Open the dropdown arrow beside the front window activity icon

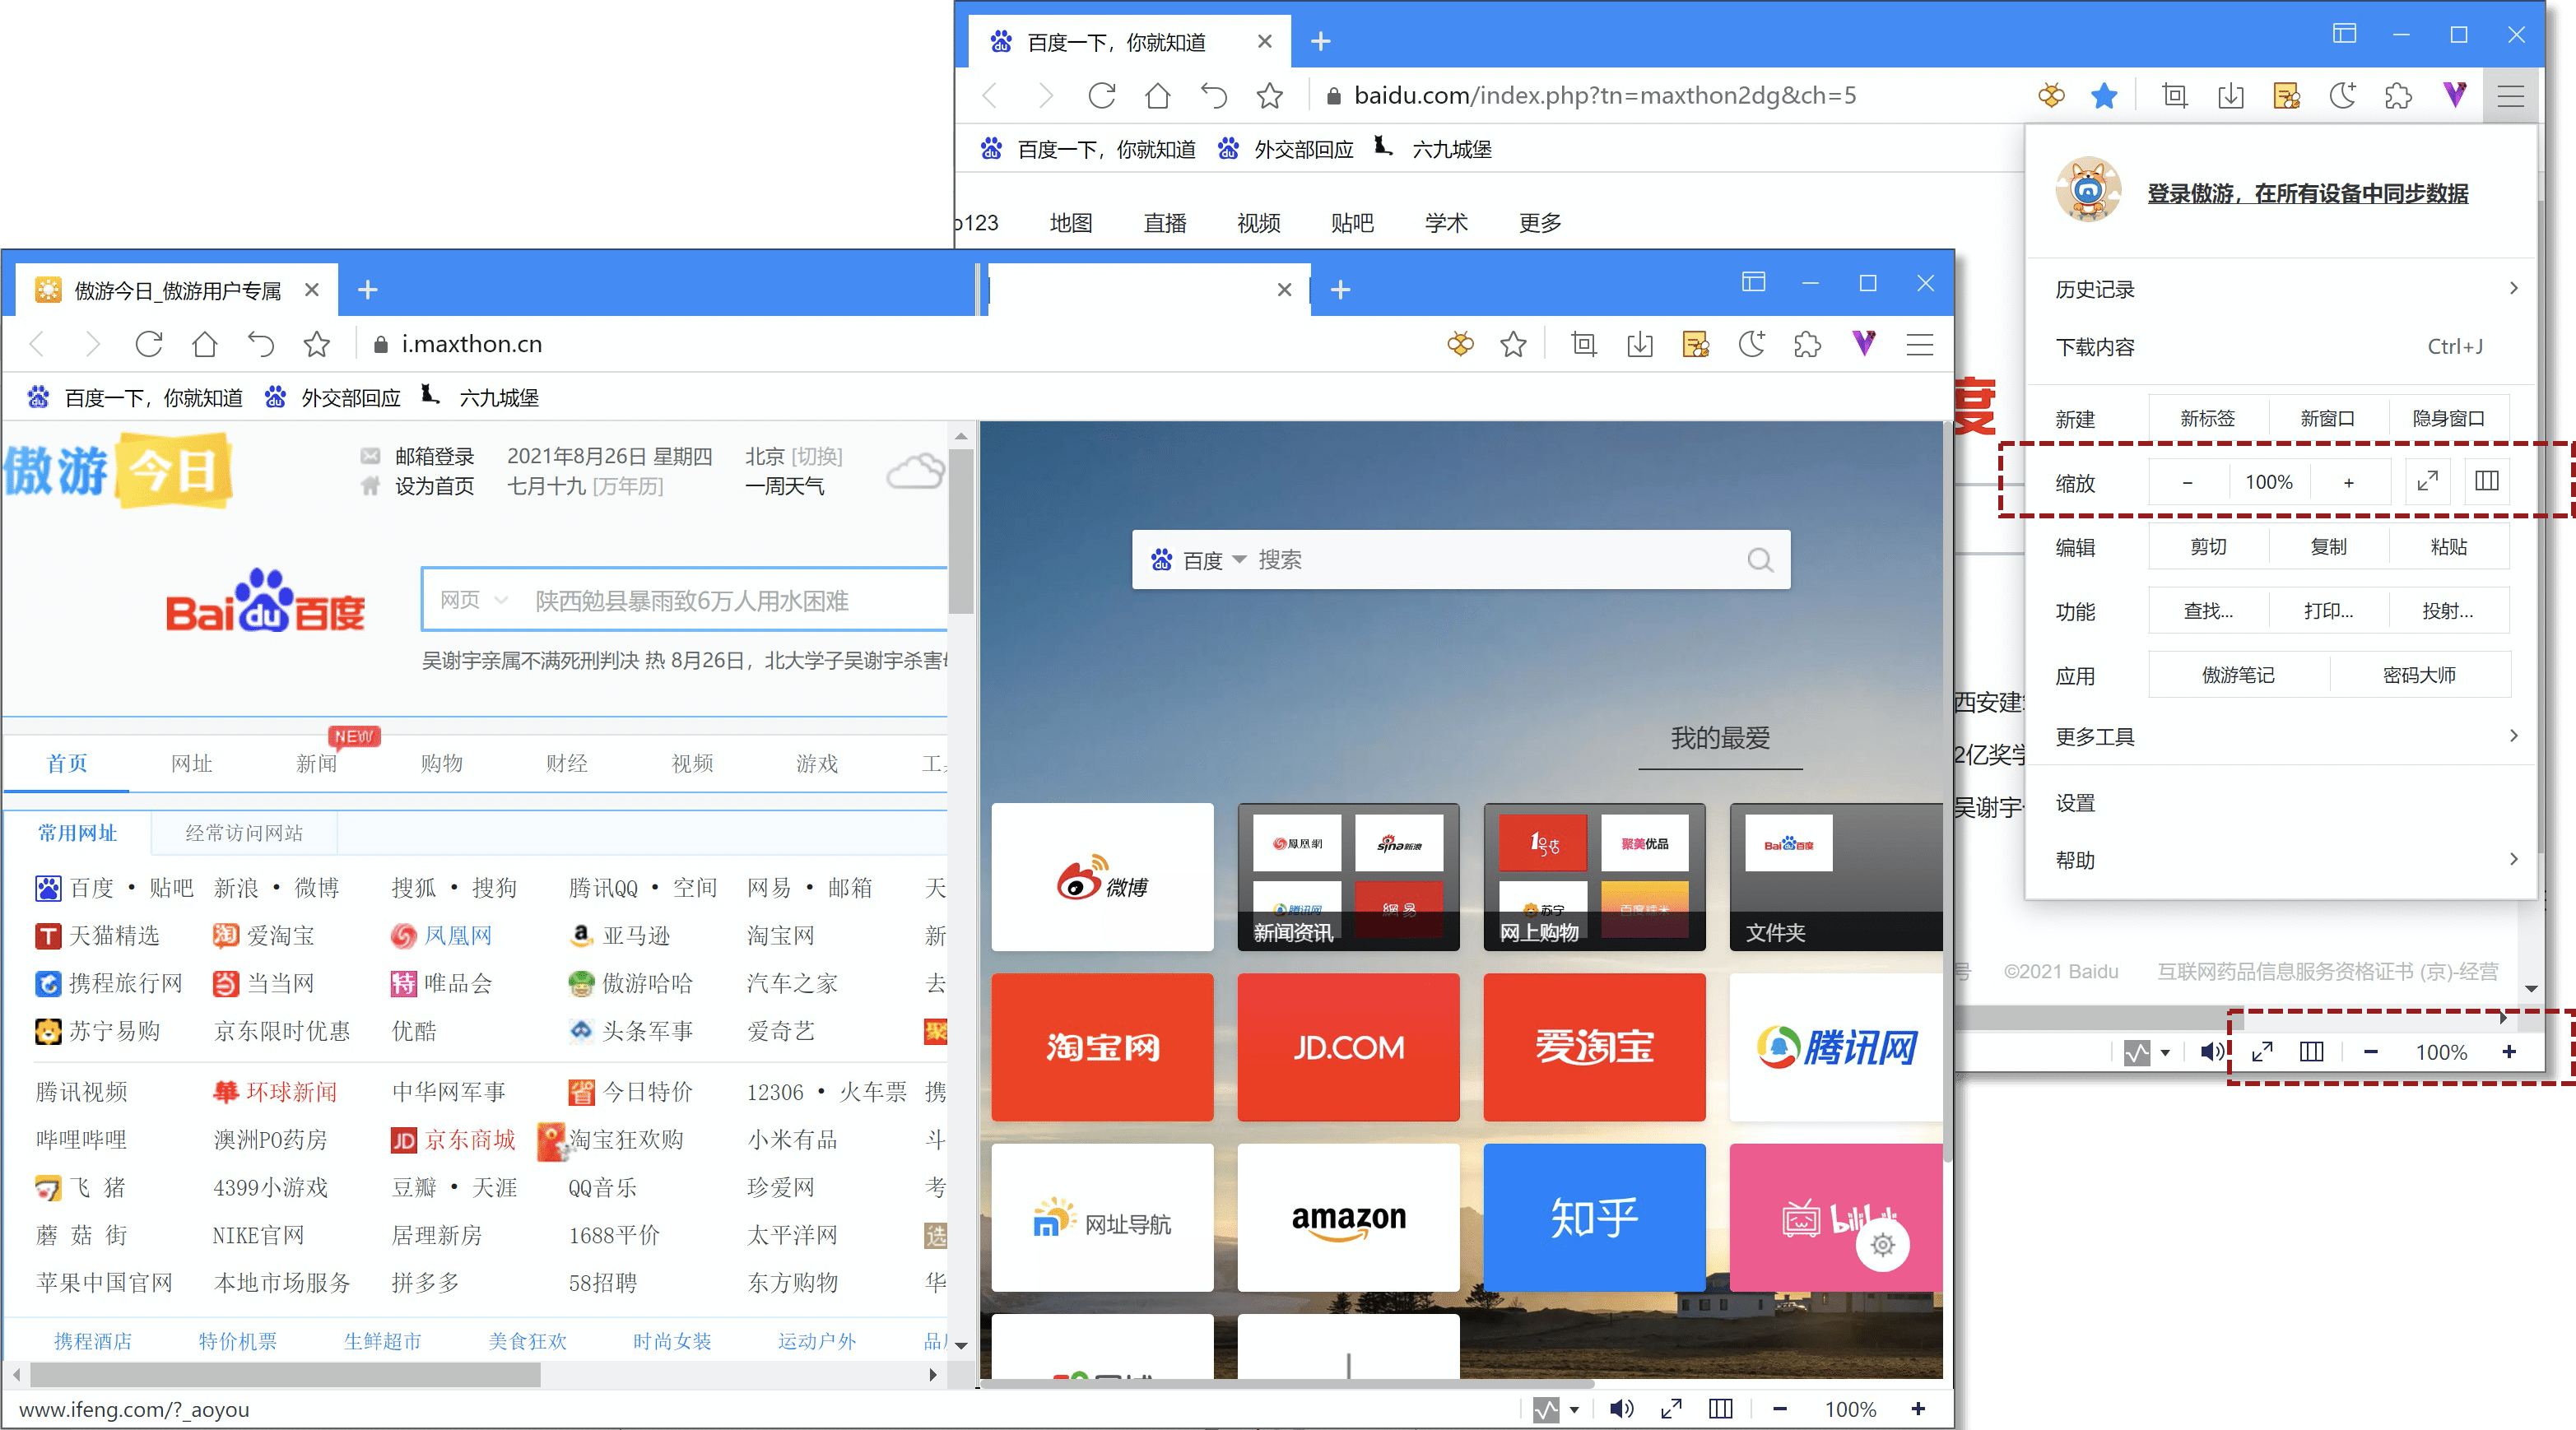pos(1574,1409)
